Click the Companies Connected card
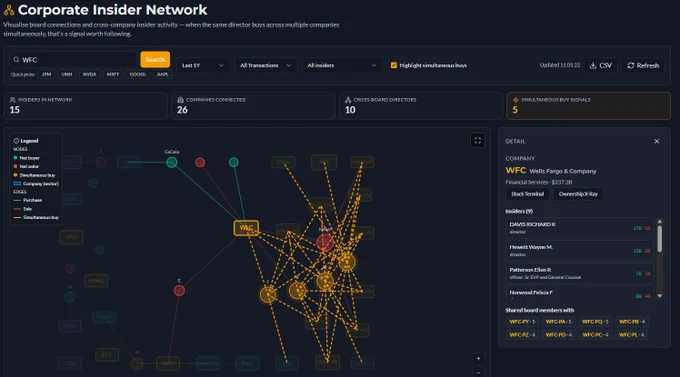 pyautogui.click(x=253, y=105)
